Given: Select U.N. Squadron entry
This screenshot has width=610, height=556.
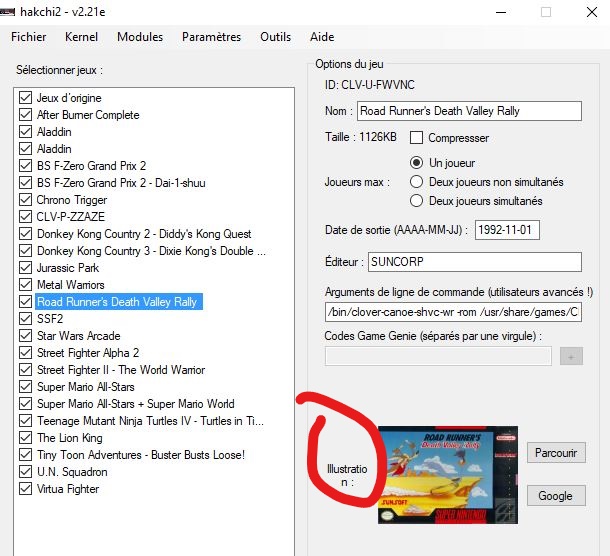Looking at the screenshot, I should (x=72, y=472).
